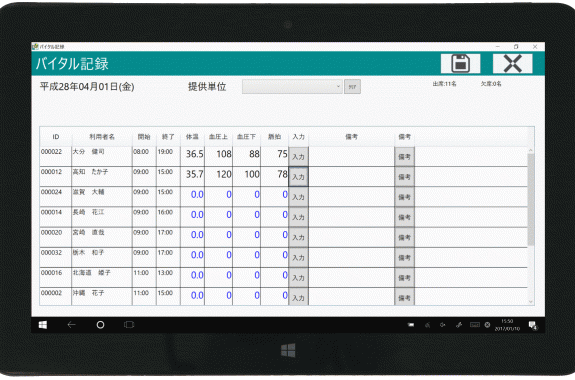
Task: Click 入力 button for ID 000024
Action: [x=298, y=197]
